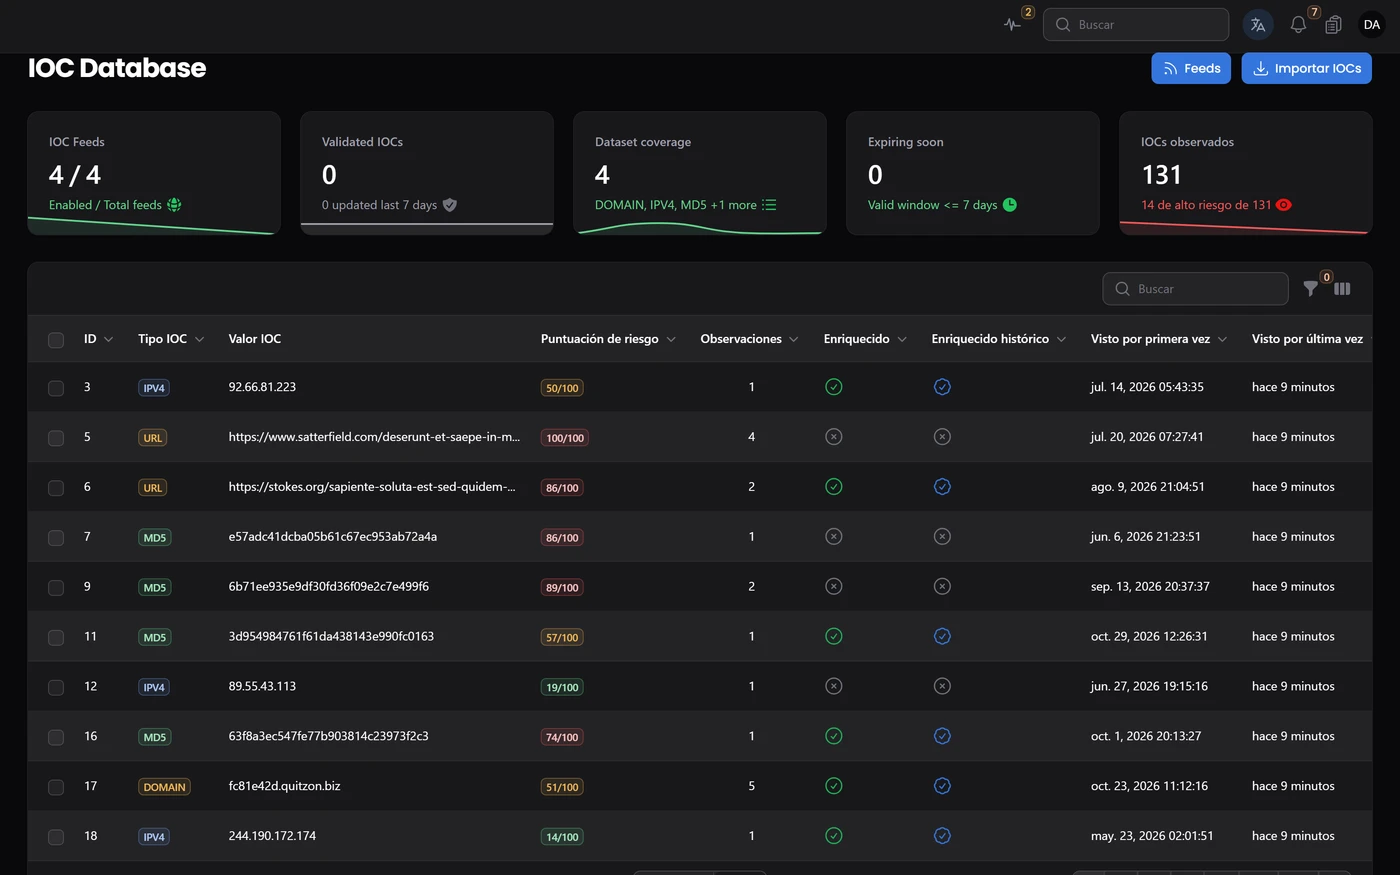Click the global Buscar field in header
This screenshot has width=1400, height=875.
click(1136, 25)
